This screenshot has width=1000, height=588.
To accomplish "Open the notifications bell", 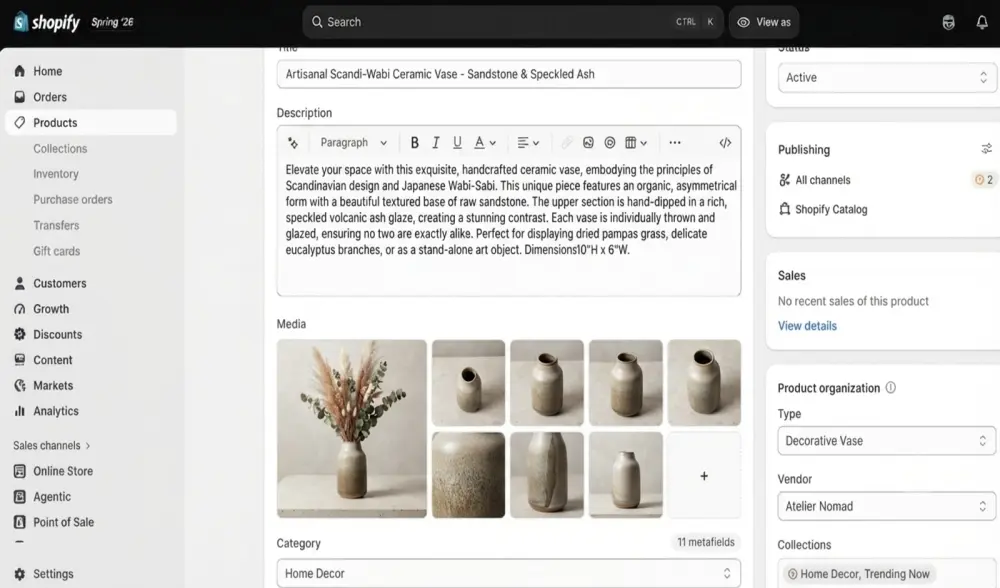I will 982,22.
